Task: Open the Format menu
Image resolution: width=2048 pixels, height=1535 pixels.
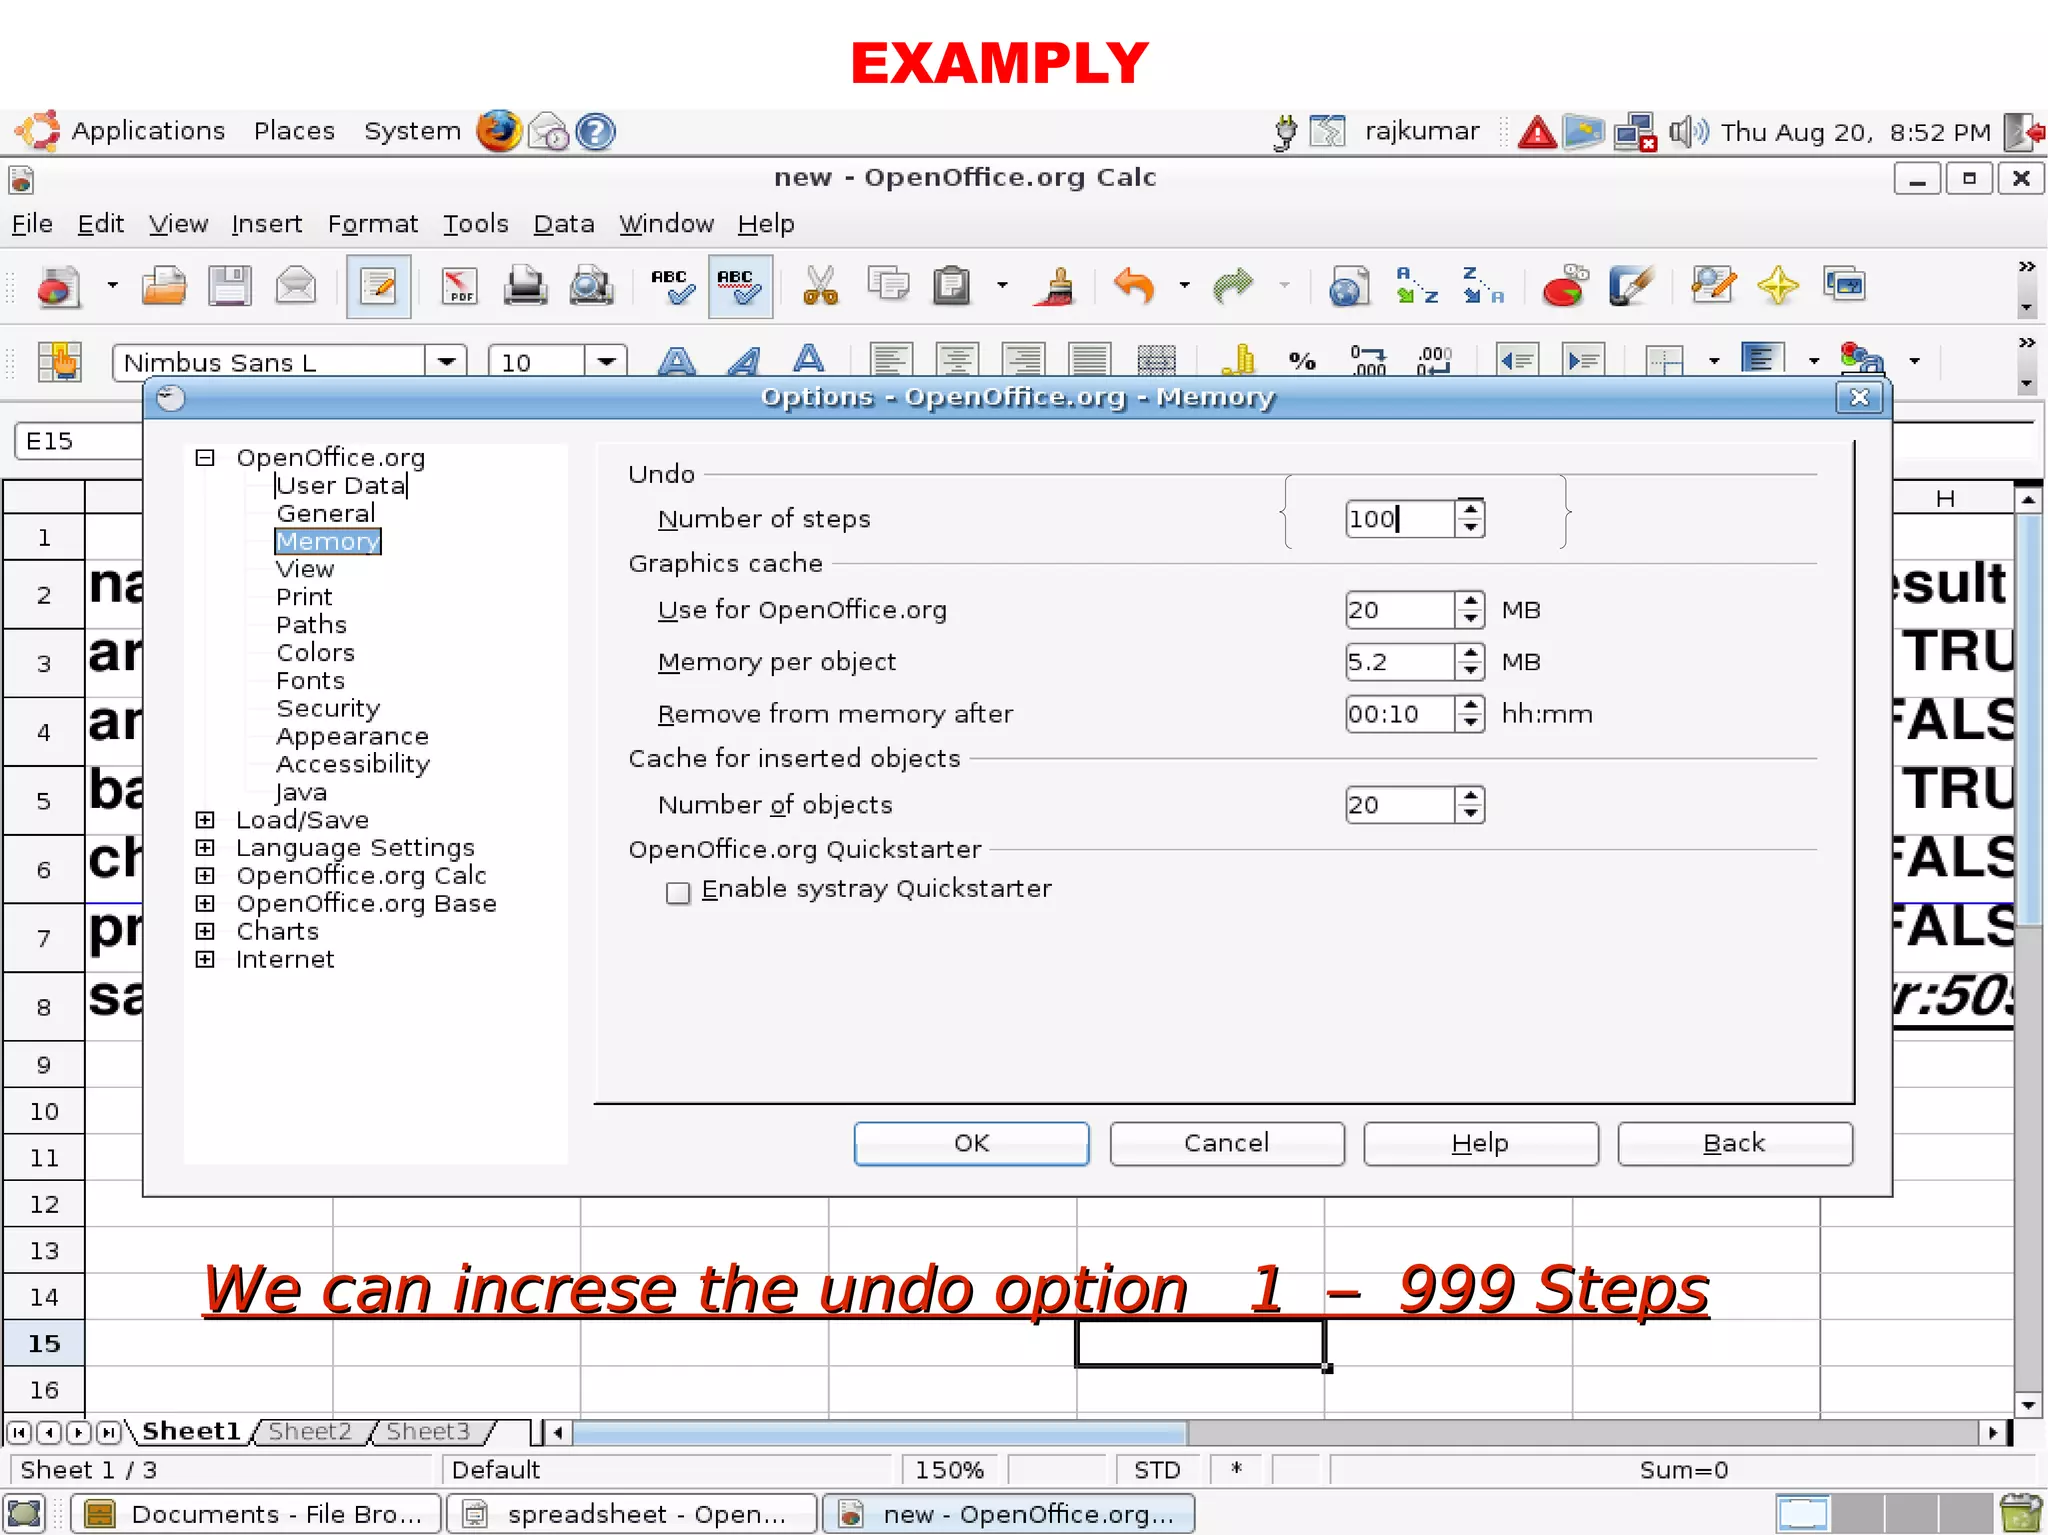Action: pos(373,223)
